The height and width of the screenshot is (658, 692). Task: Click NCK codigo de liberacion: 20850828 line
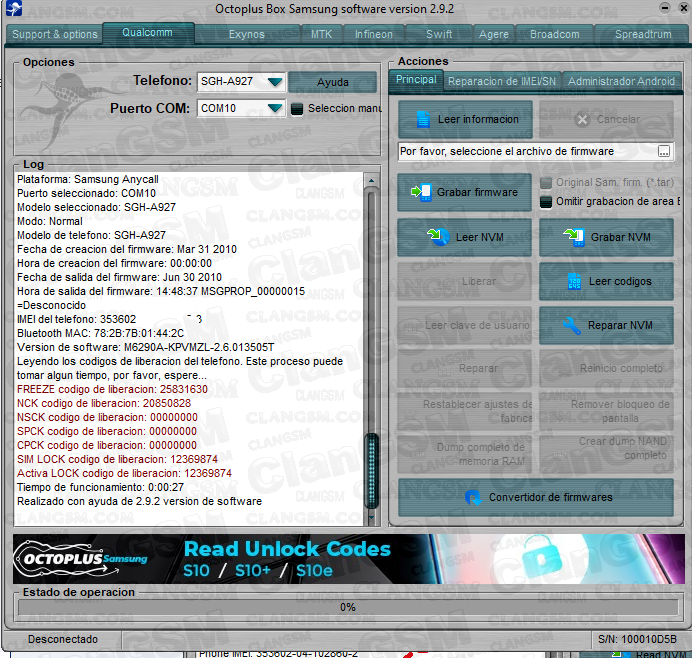[104, 403]
